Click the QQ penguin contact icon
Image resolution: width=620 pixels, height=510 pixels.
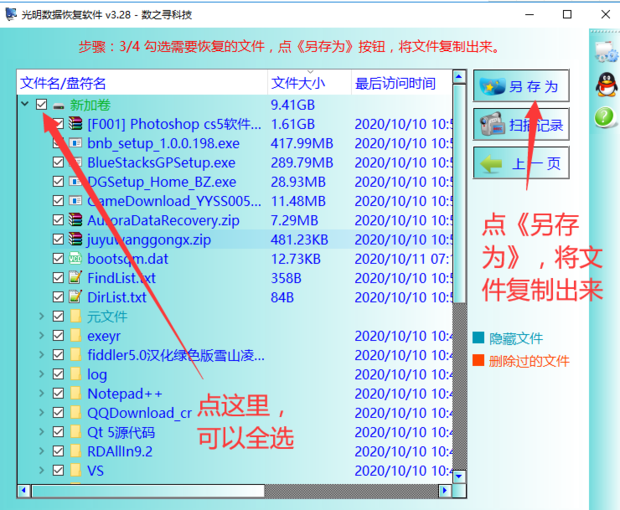[x=606, y=84]
